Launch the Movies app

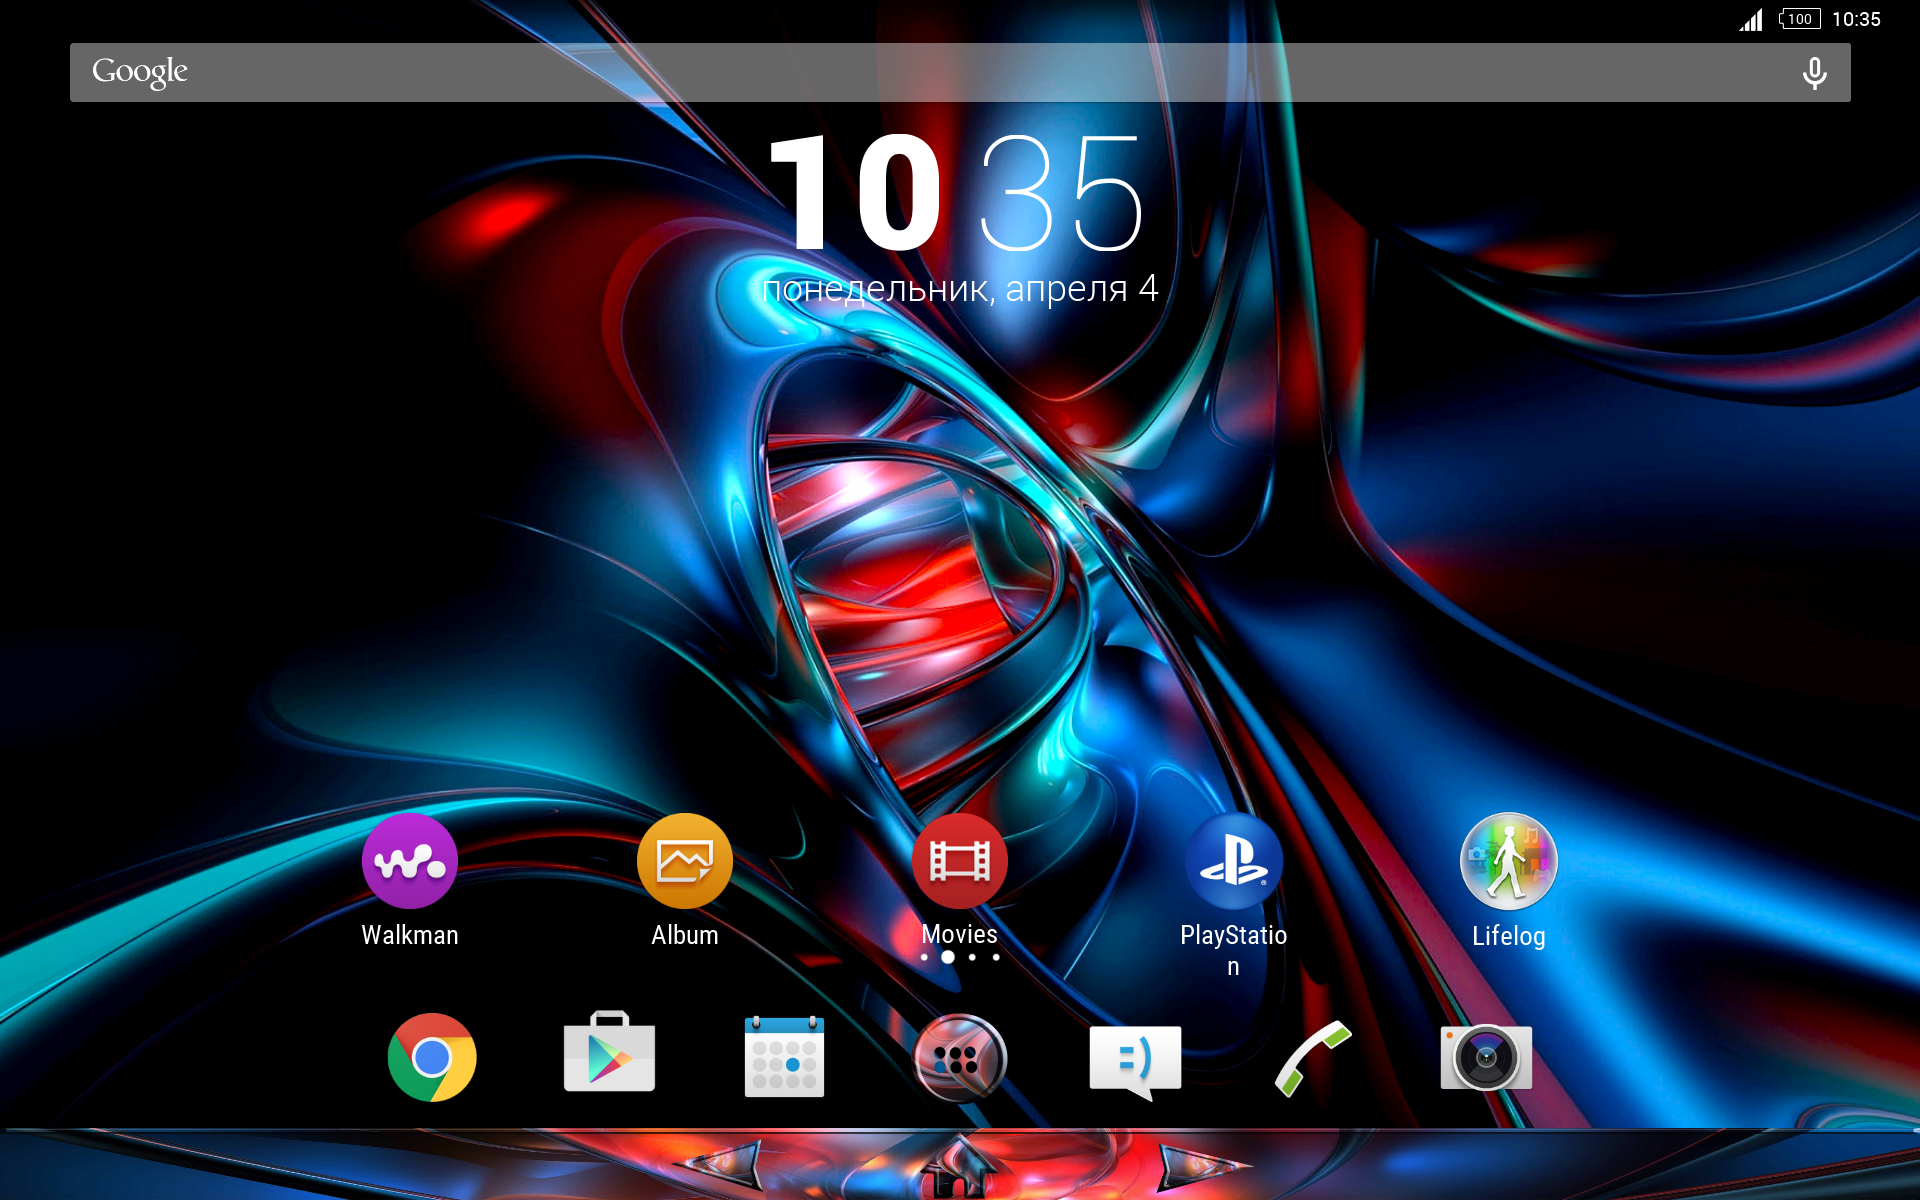coord(960,861)
